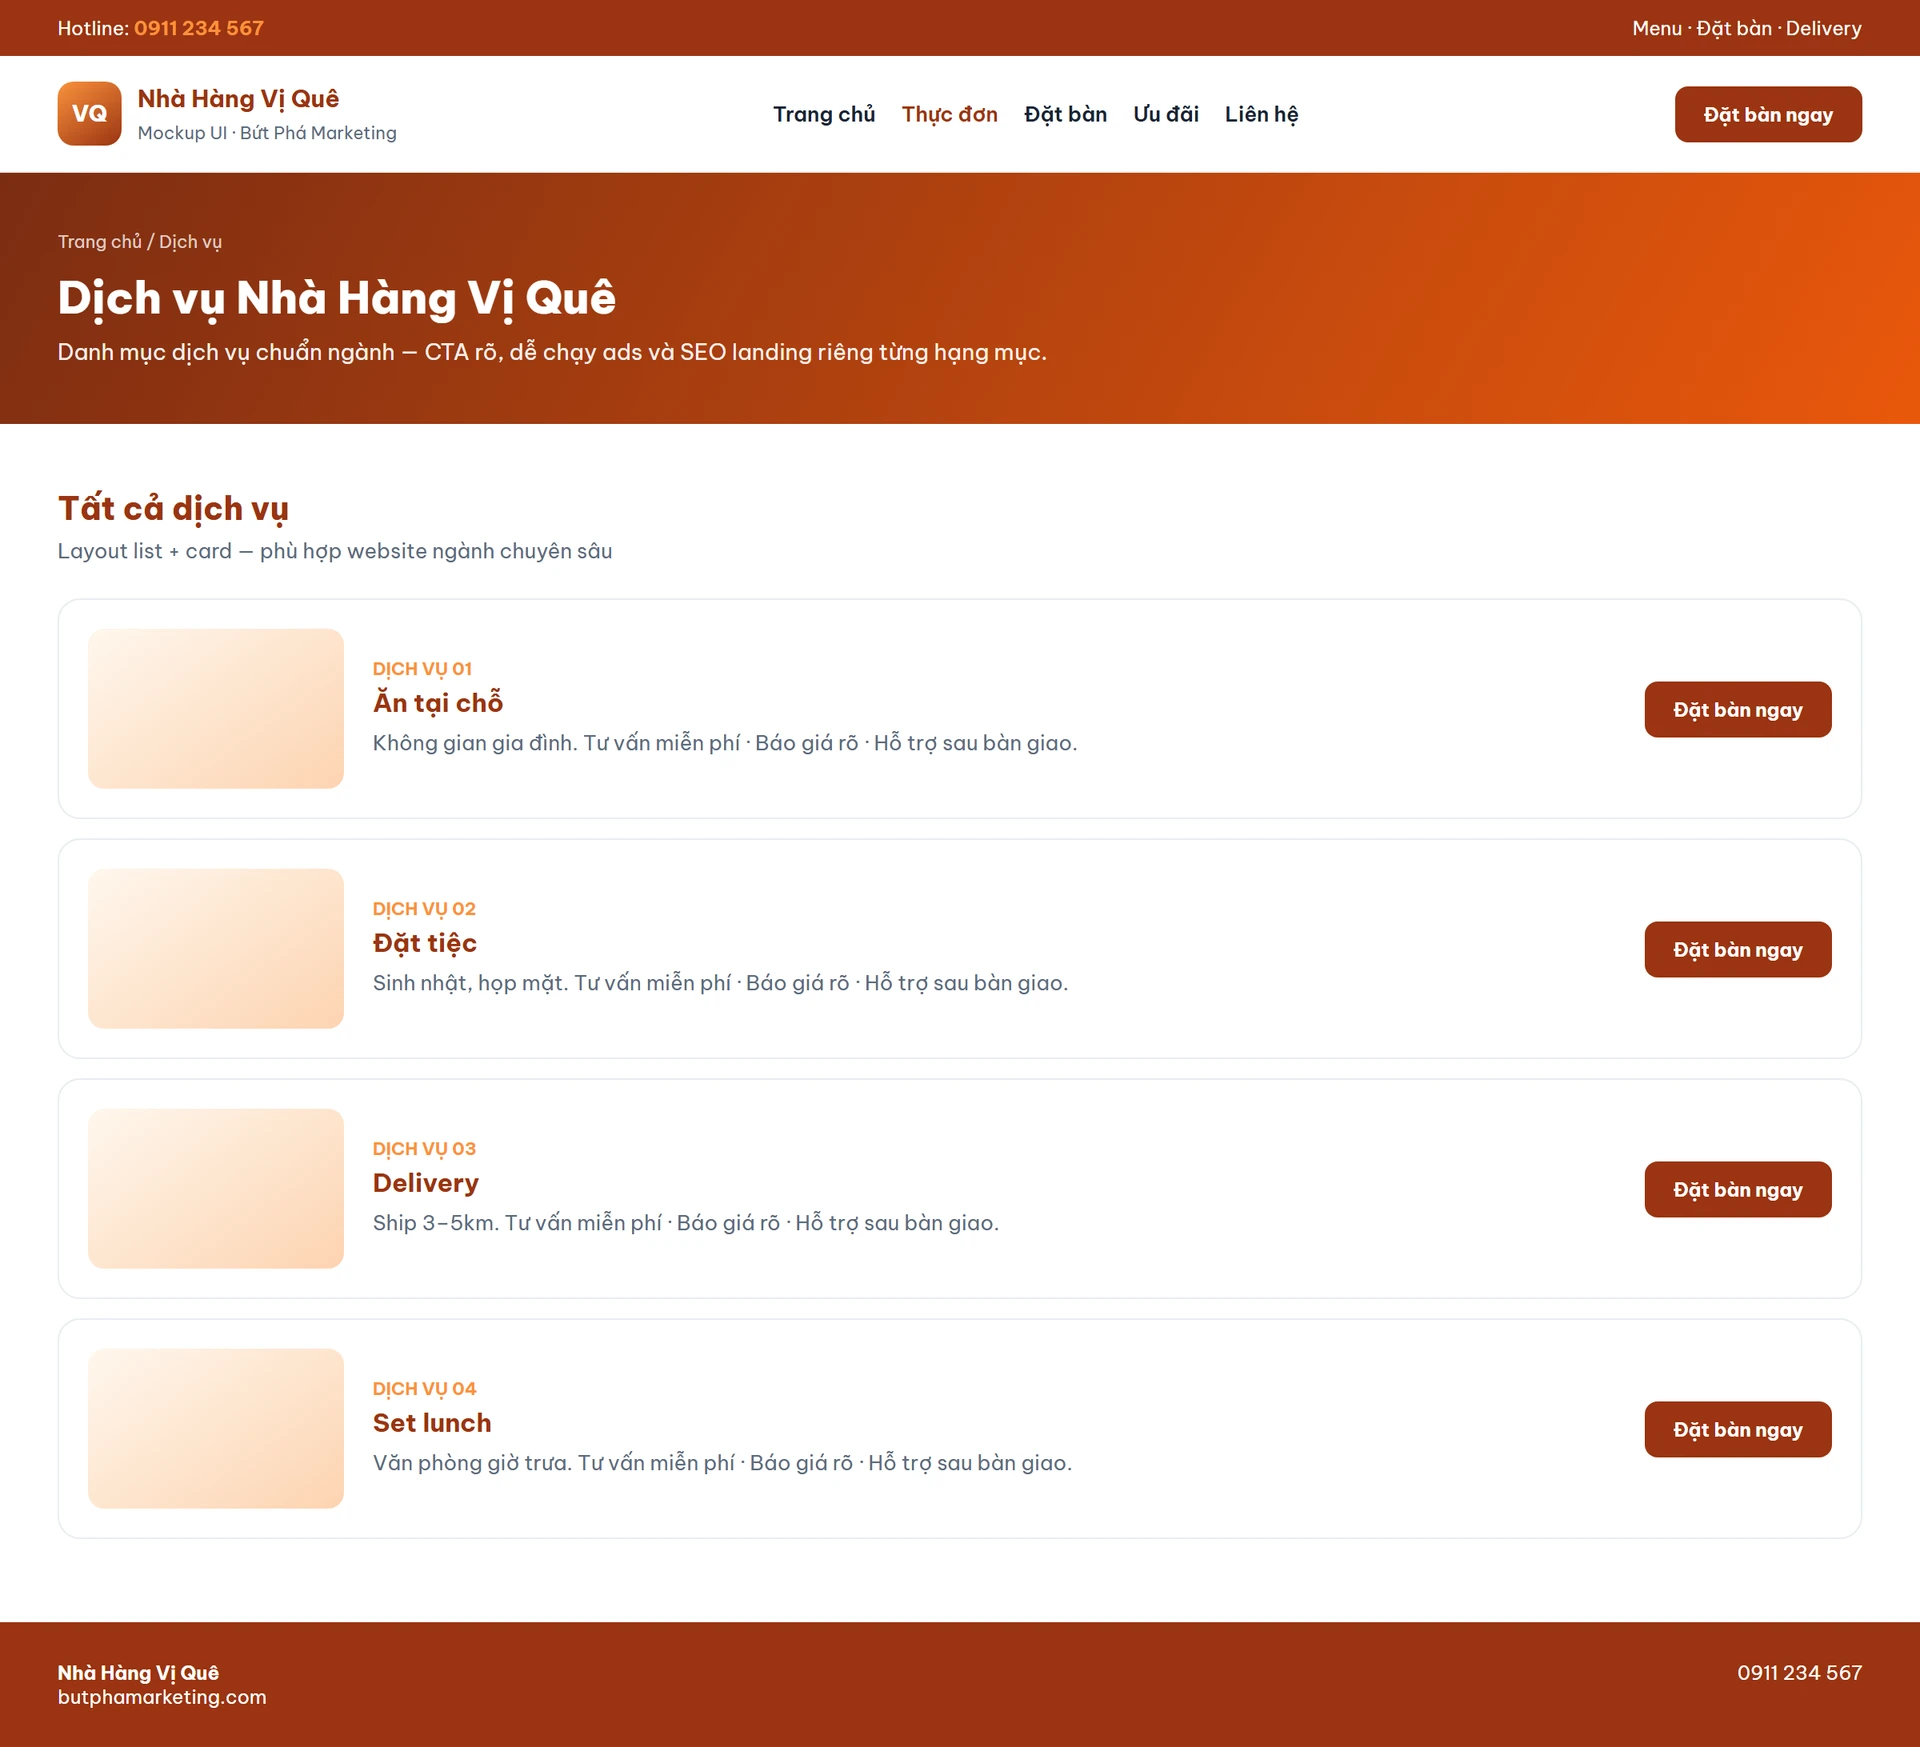Click breadcrumb Trang chủ / Dịch vụ

click(x=140, y=242)
